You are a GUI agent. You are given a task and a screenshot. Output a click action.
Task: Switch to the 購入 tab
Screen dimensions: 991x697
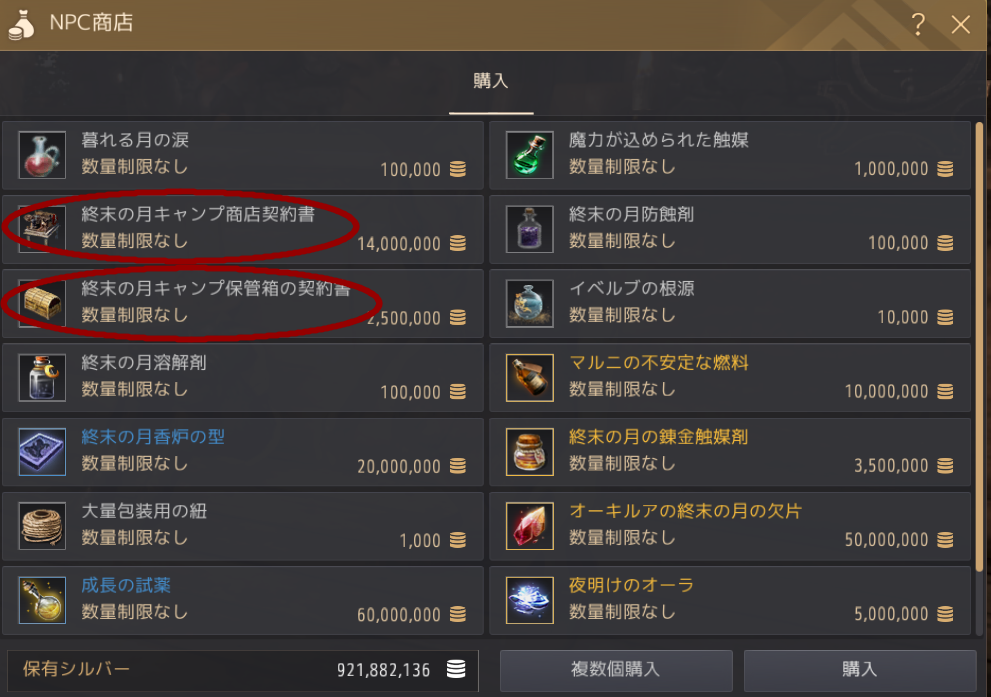491,81
